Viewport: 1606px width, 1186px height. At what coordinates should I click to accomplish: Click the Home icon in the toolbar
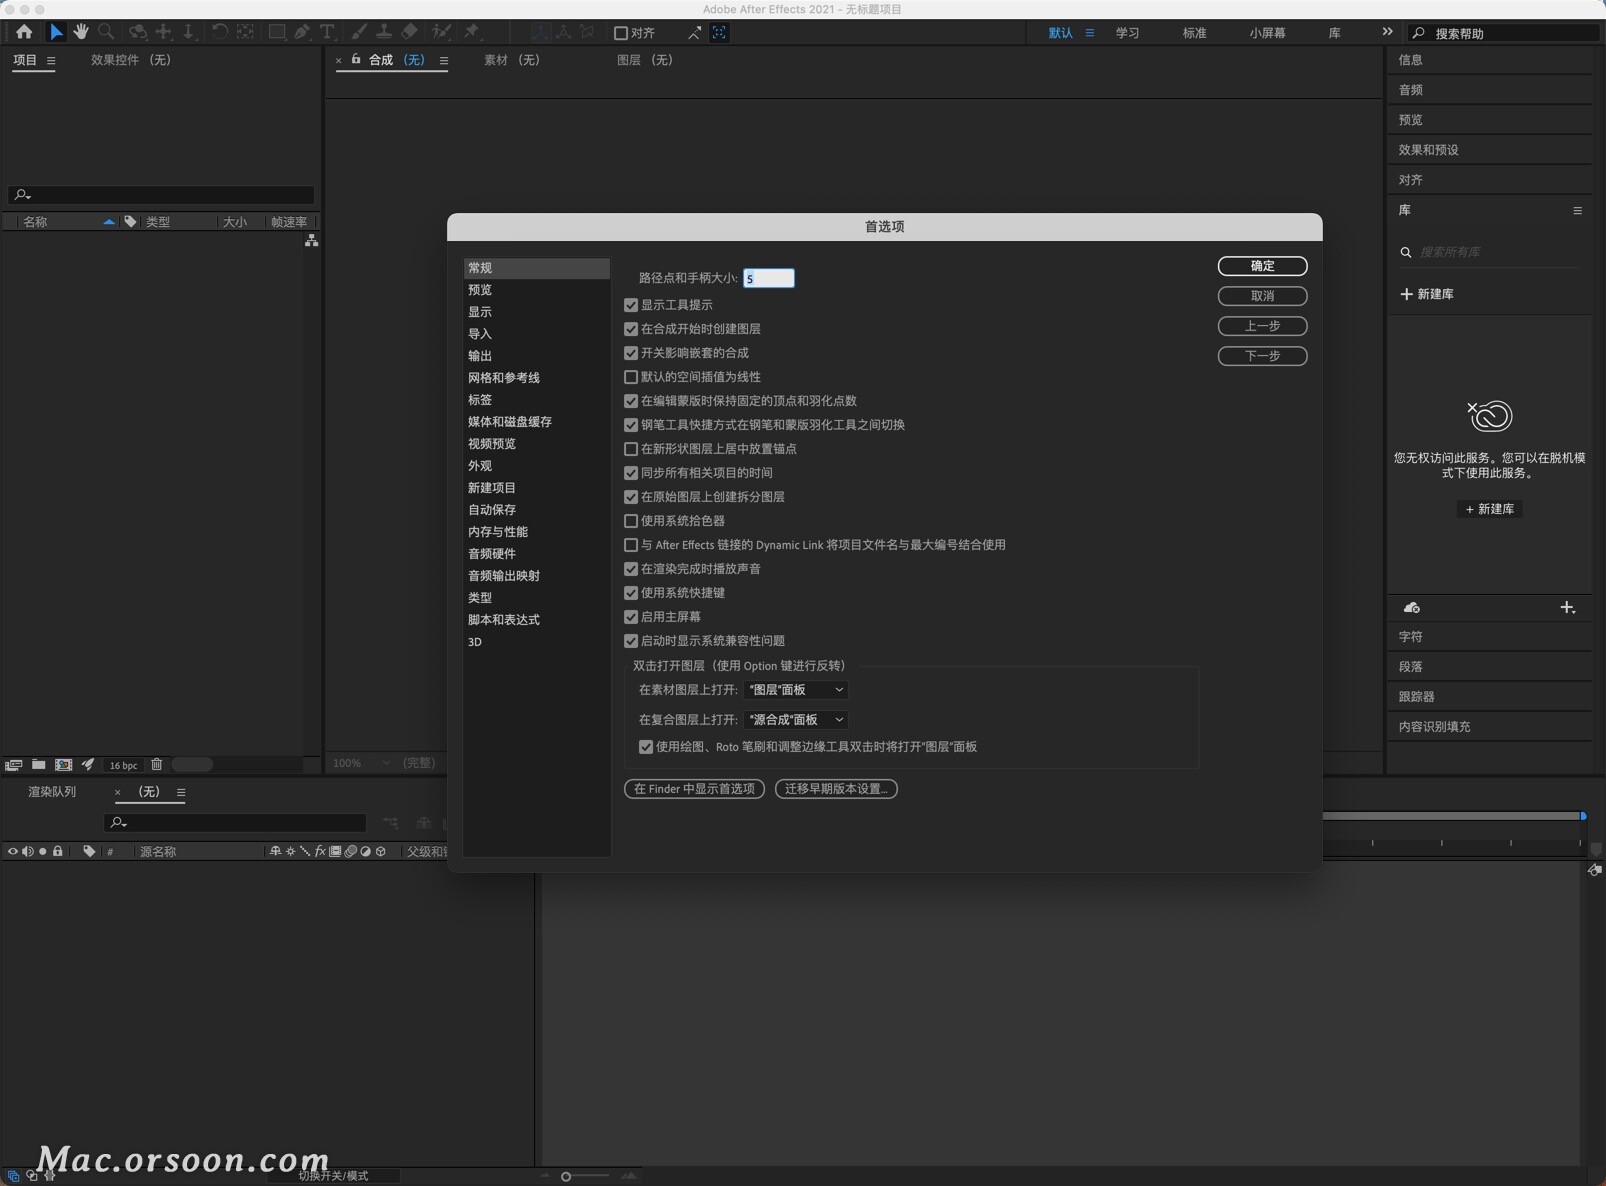(24, 32)
